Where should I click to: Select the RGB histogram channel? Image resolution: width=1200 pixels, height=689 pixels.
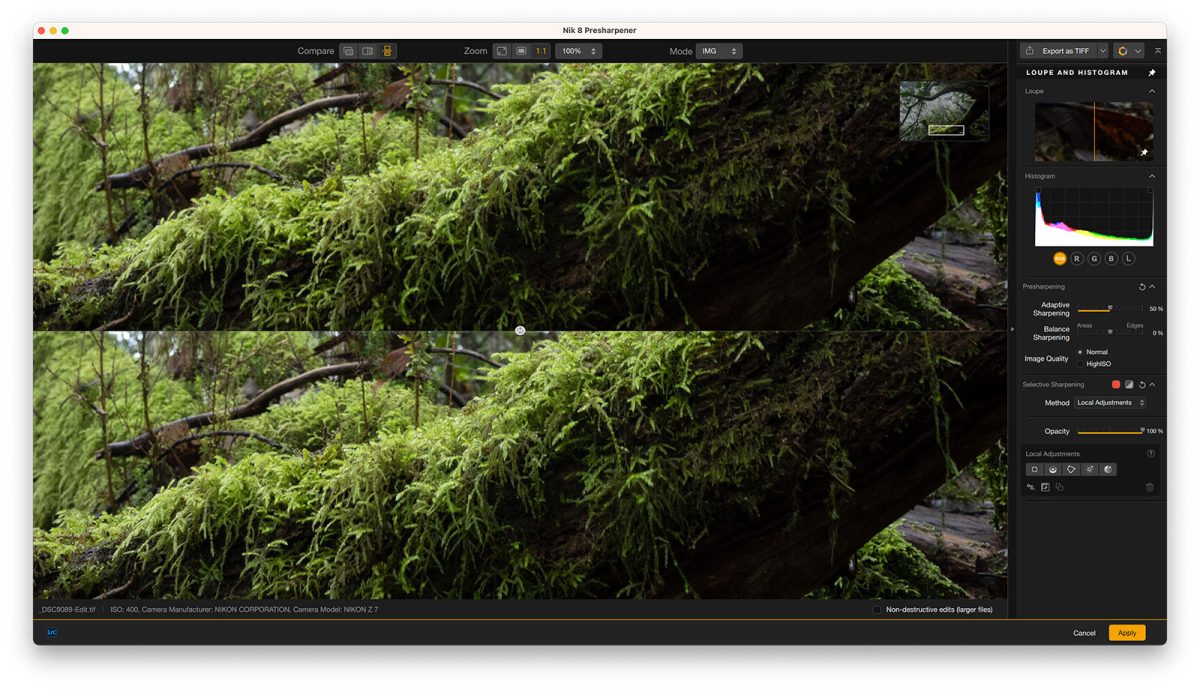point(1059,259)
